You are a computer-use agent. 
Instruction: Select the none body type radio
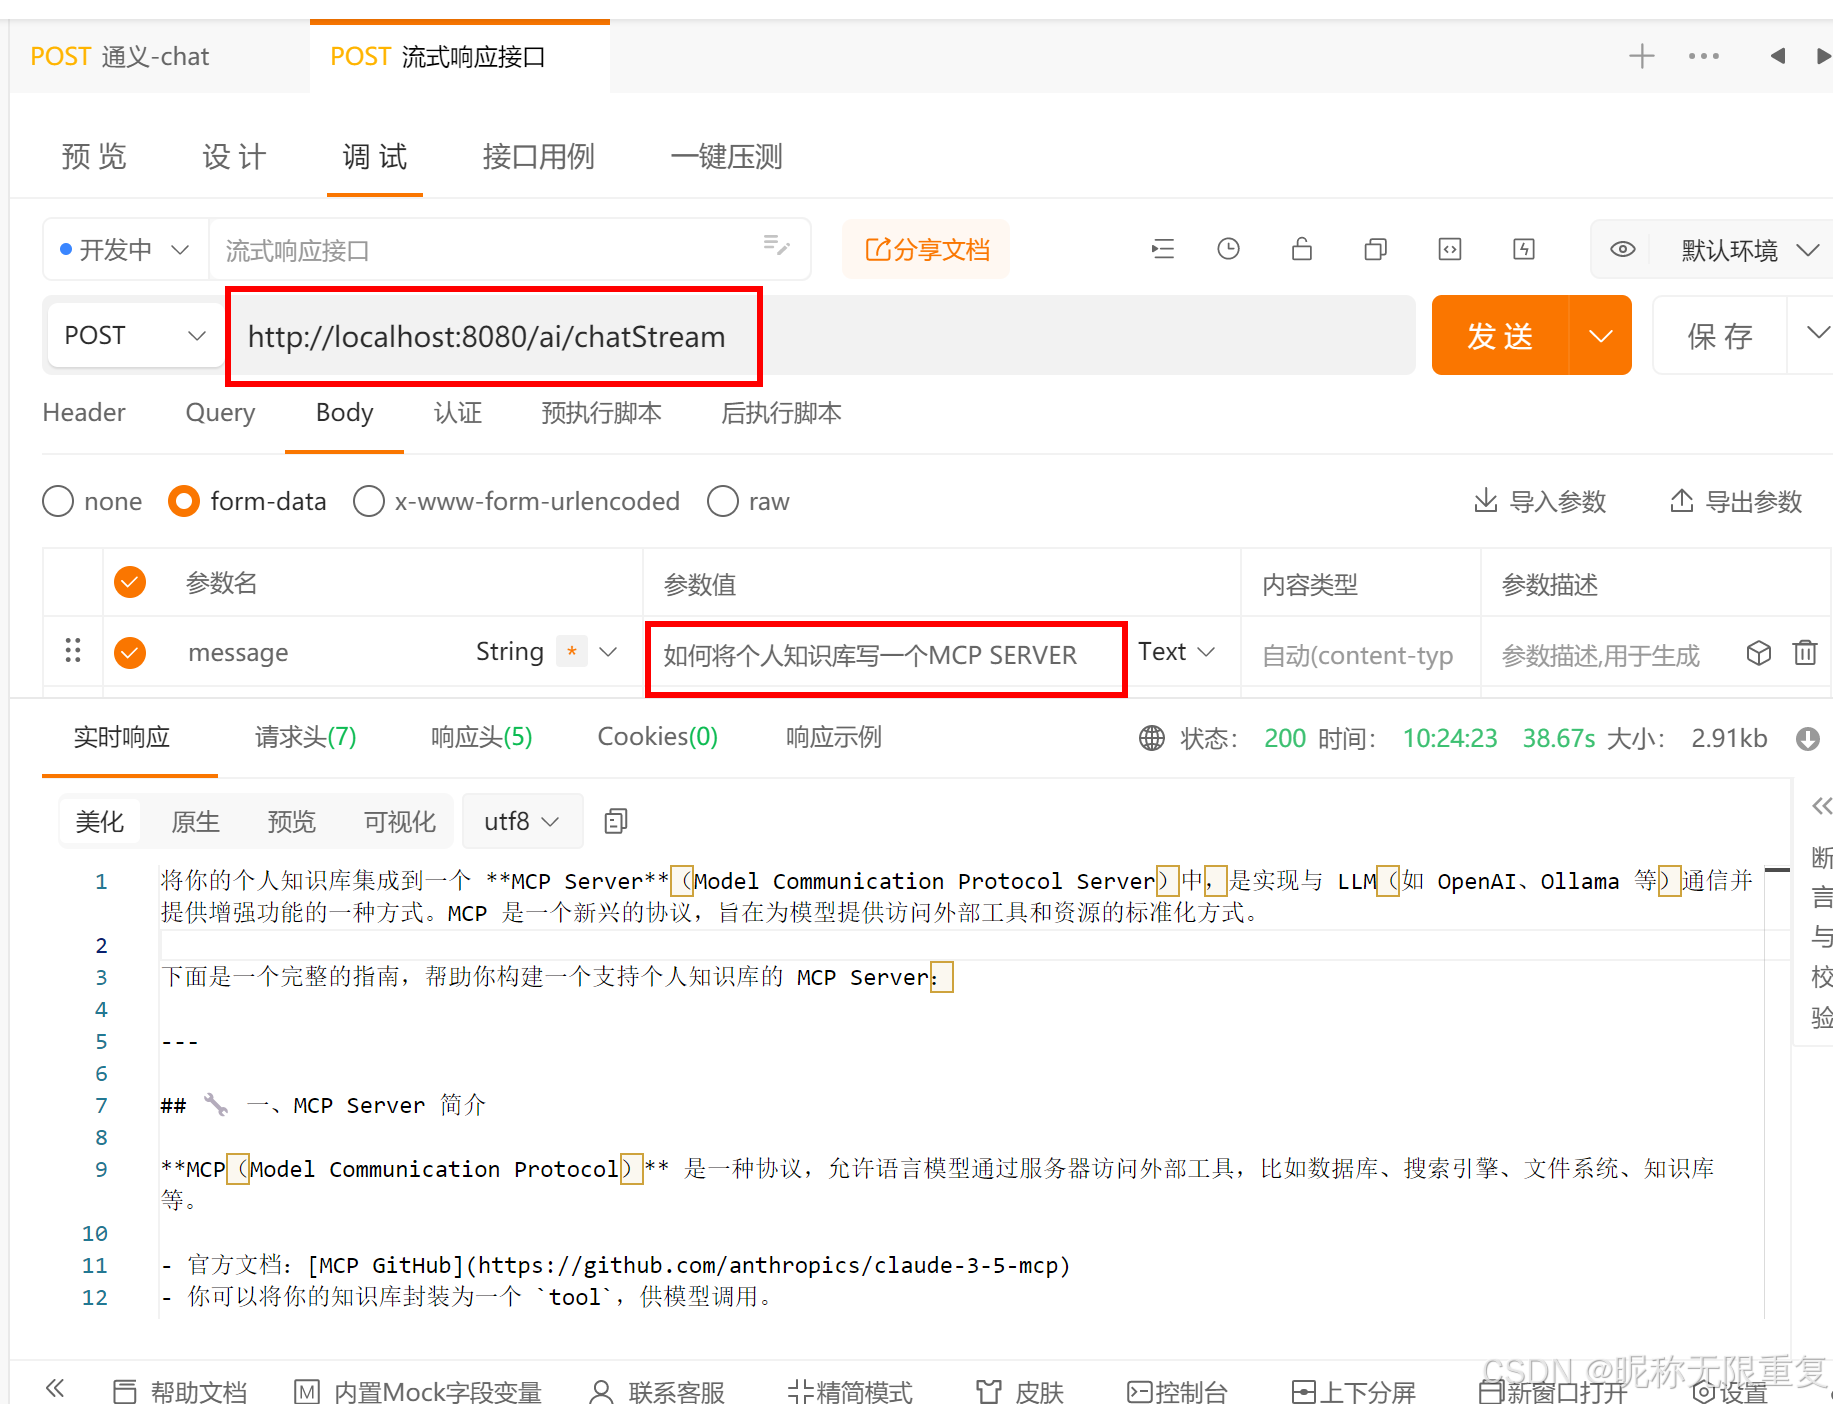pyautogui.click(x=58, y=501)
